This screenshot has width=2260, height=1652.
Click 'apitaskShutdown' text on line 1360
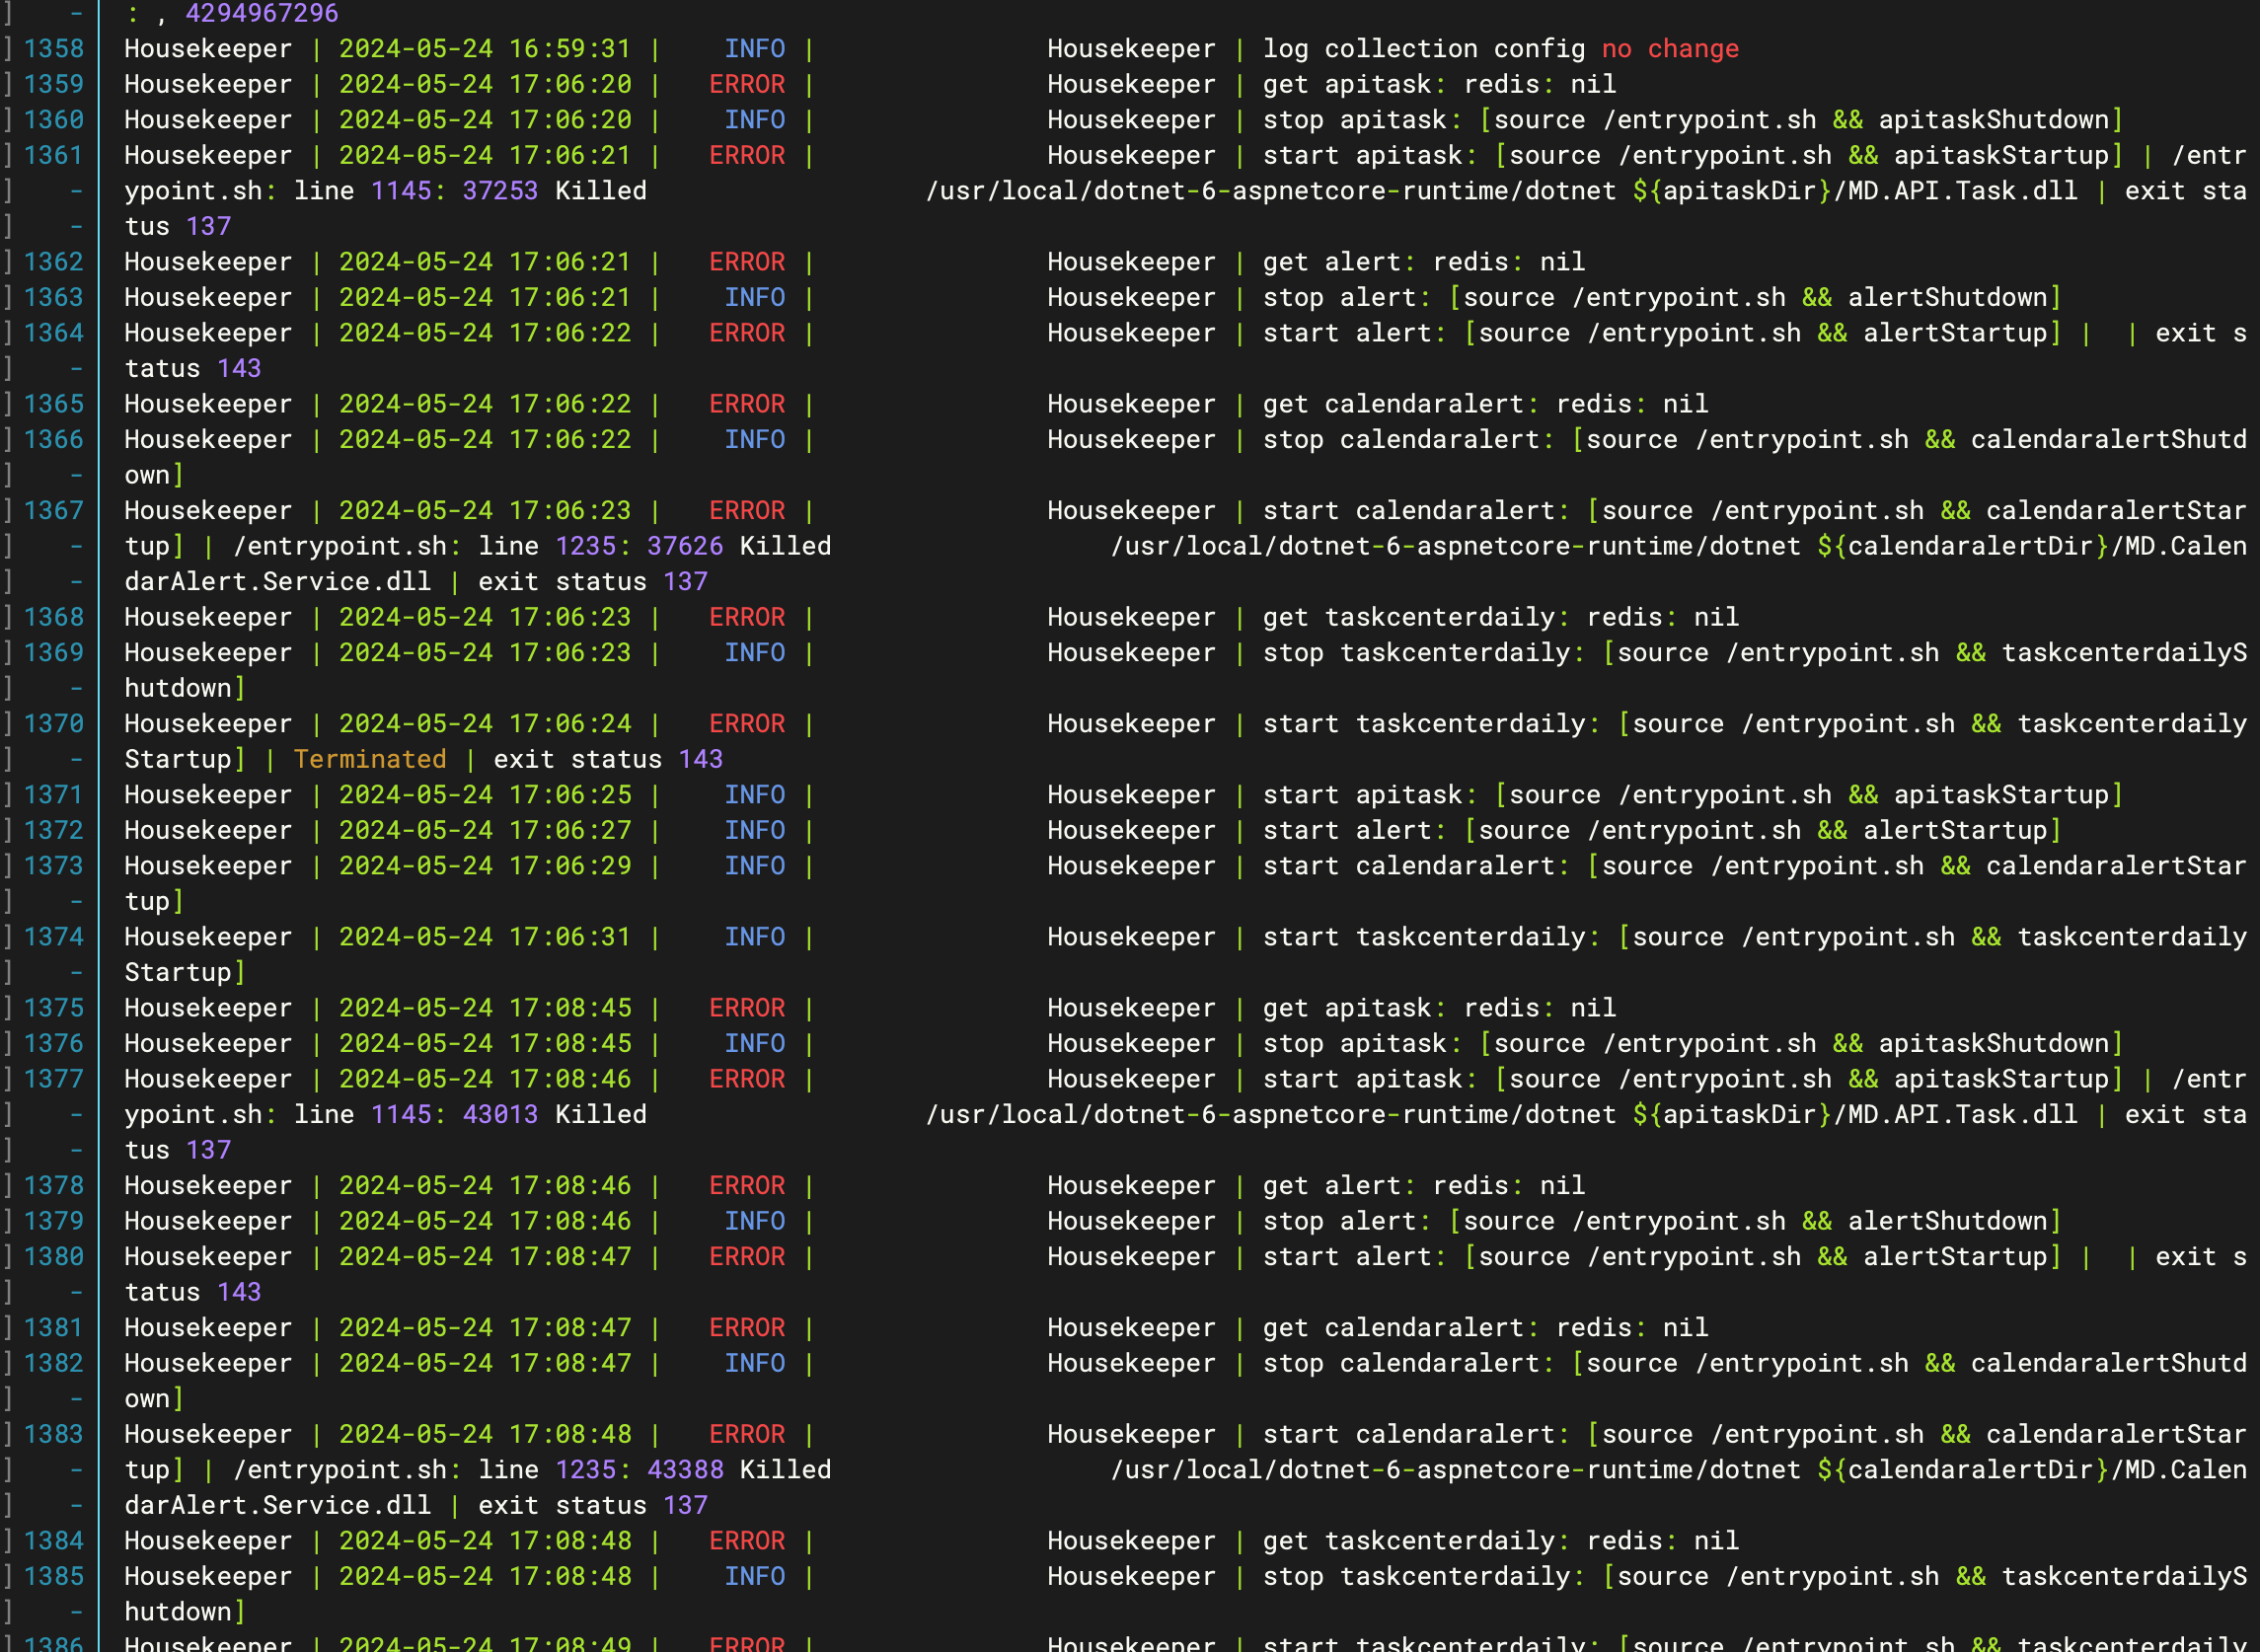pos(1992,120)
